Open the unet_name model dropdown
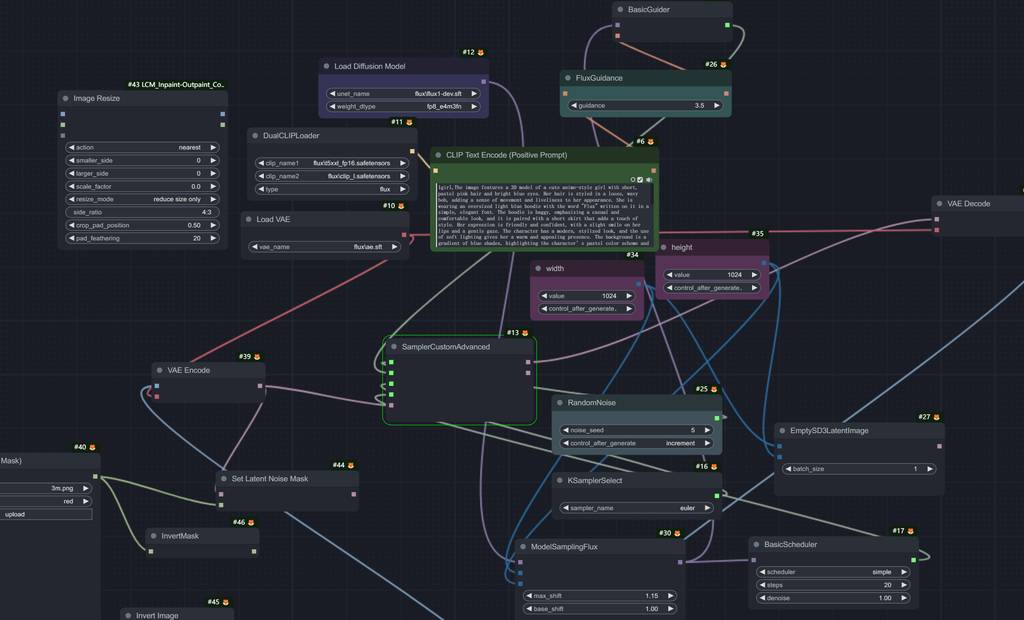The width and height of the screenshot is (1024, 620). [x=402, y=93]
